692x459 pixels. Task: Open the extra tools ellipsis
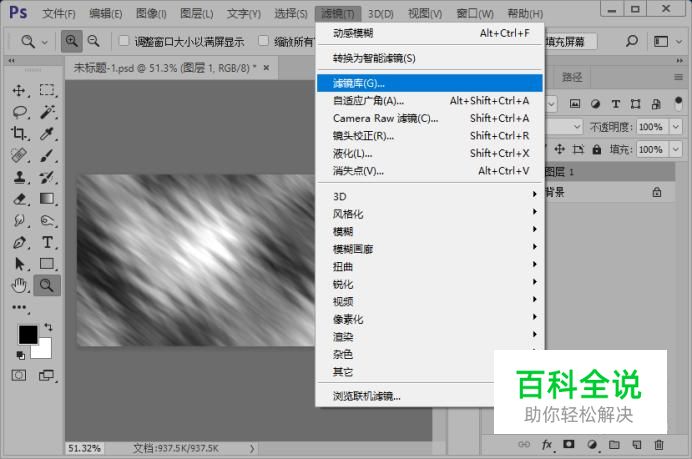[19, 307]
